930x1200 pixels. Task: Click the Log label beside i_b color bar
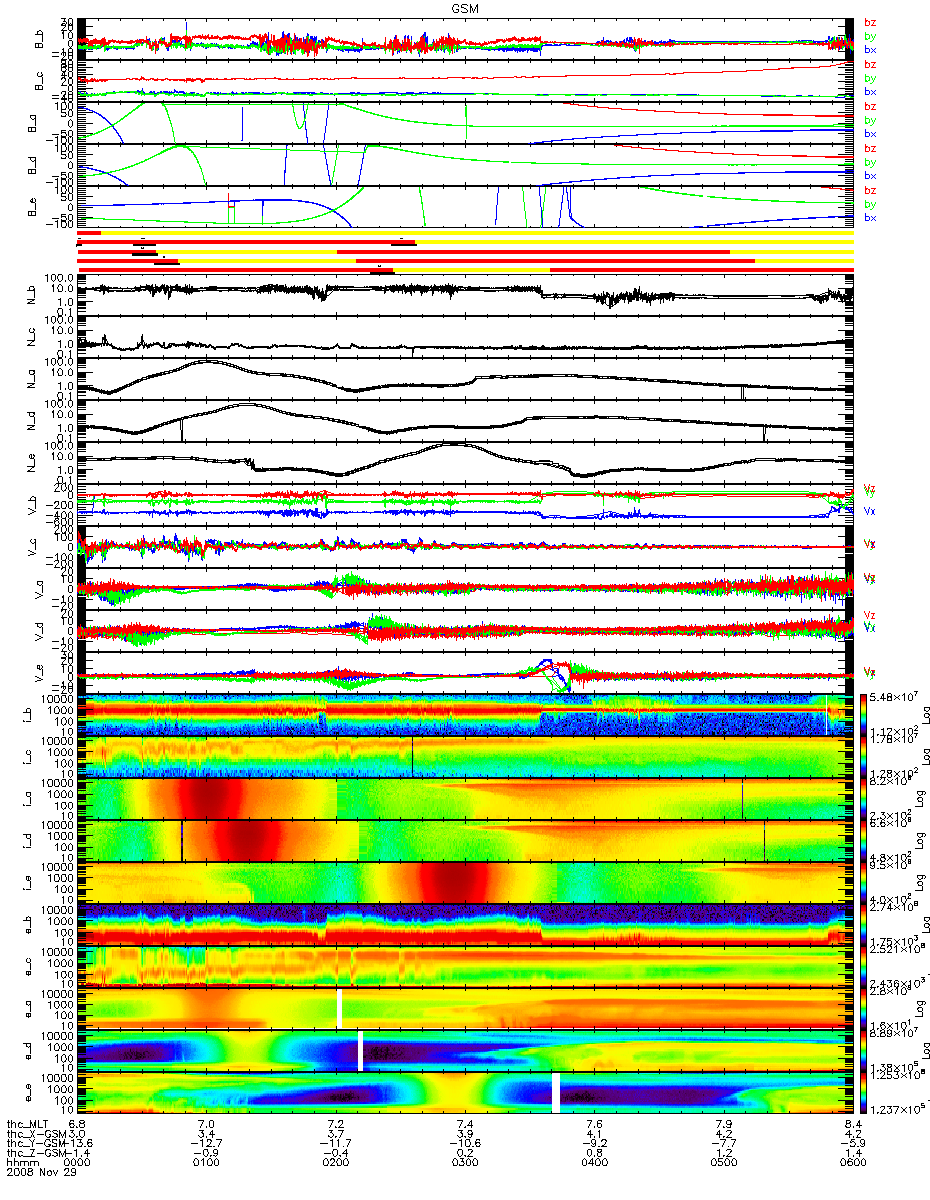click(924, 714)
